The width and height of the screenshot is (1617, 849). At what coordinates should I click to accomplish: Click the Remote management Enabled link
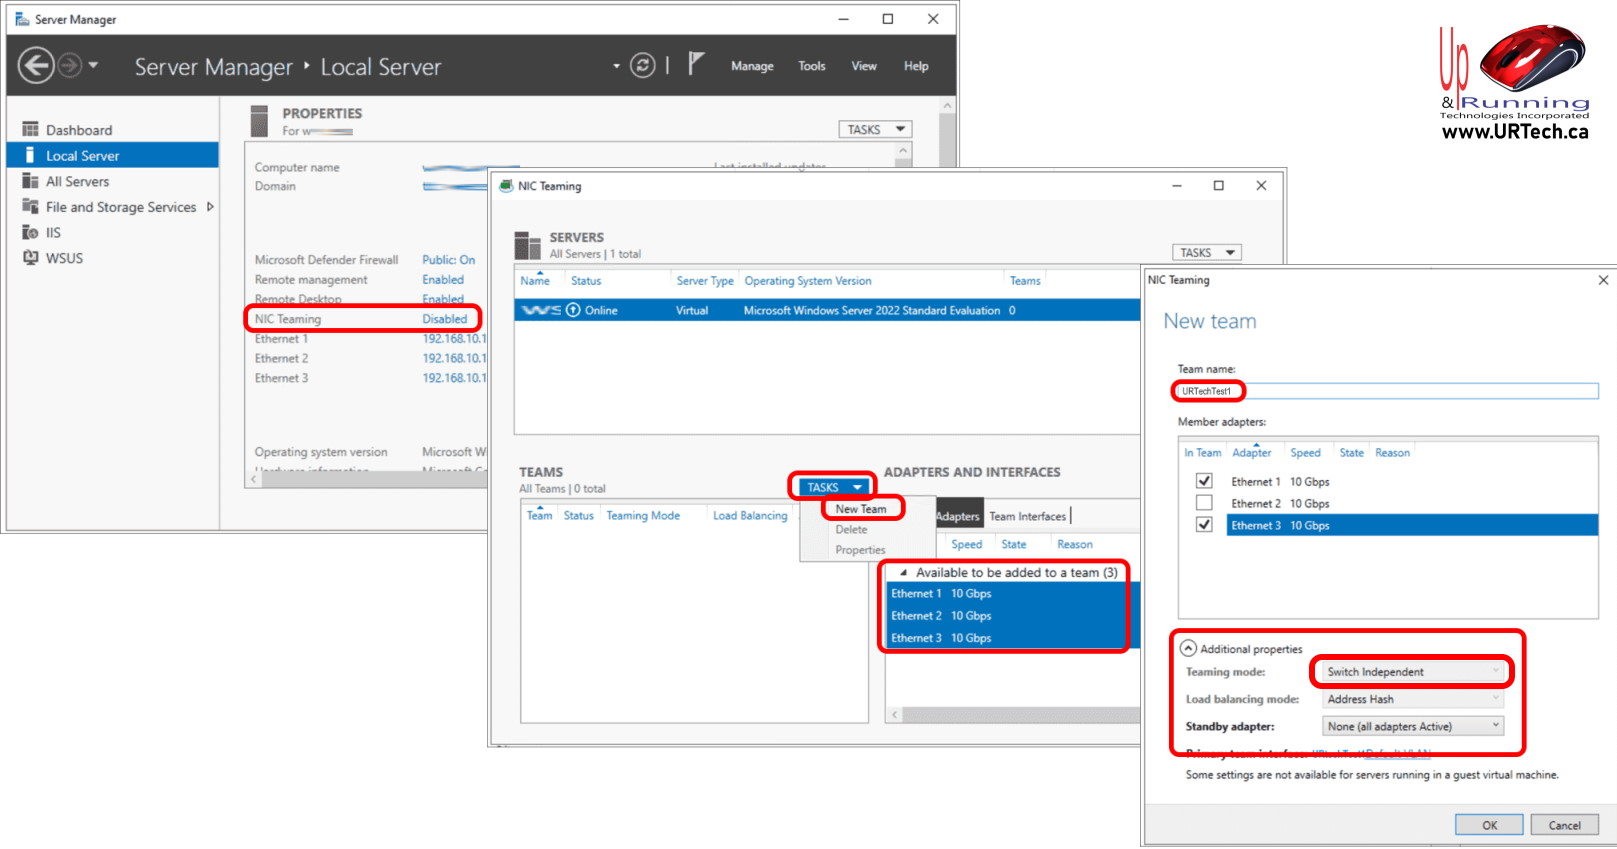pos(443,280)
